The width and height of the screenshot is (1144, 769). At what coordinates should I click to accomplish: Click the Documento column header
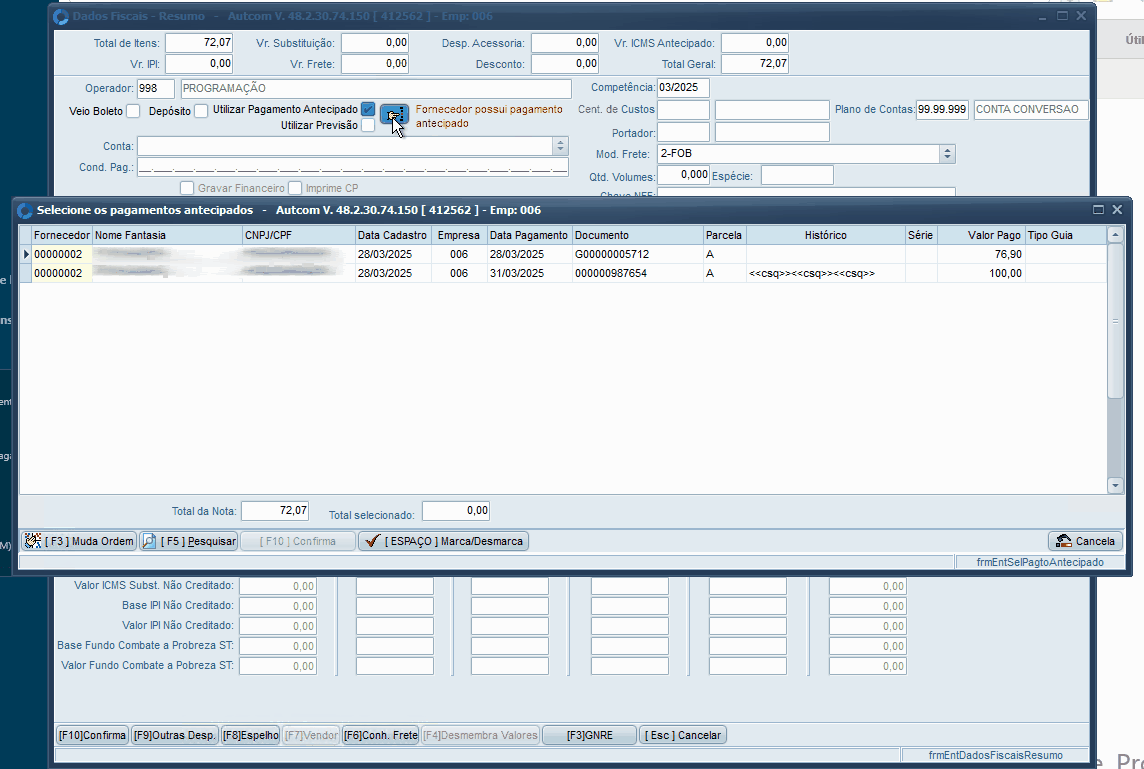tap(638, 236)
